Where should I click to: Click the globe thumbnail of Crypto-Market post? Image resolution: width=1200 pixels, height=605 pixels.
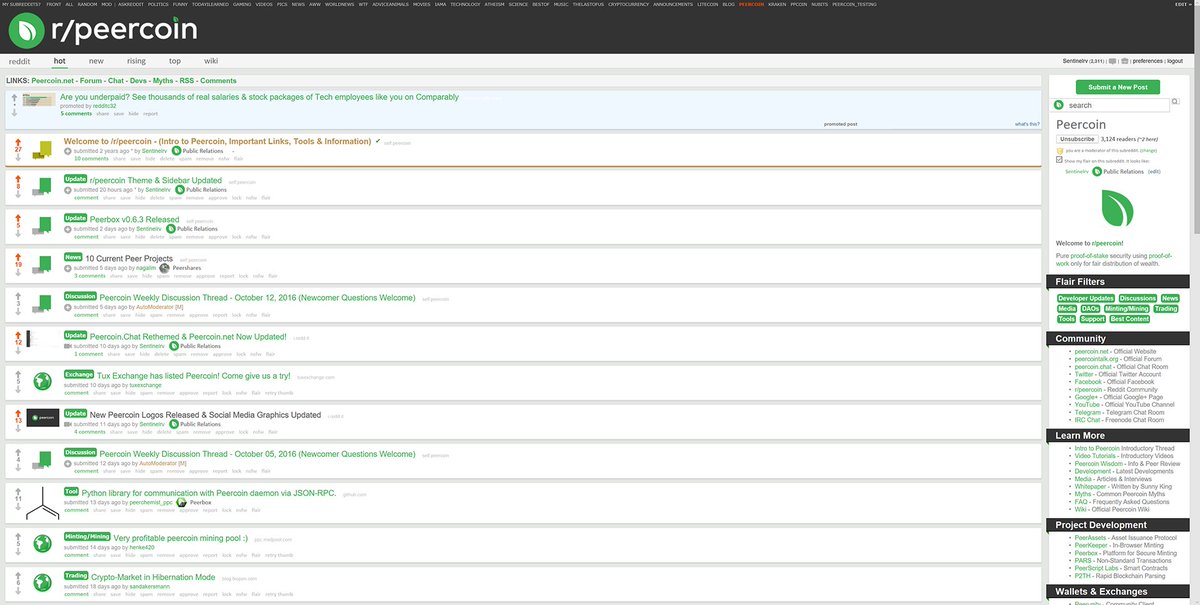[x=42, y=582]
